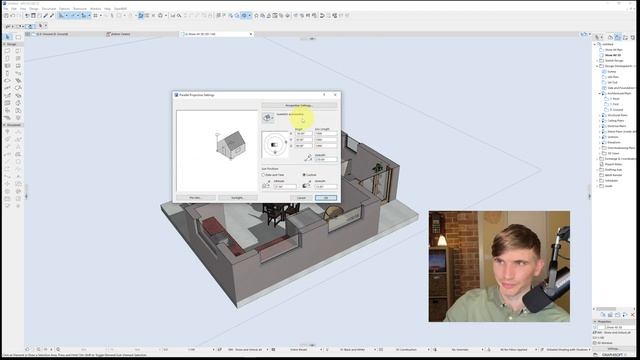Screen dimensions: 640x360
Task: Click the camera azimuth icon in dialog
Action: point(308,157)
